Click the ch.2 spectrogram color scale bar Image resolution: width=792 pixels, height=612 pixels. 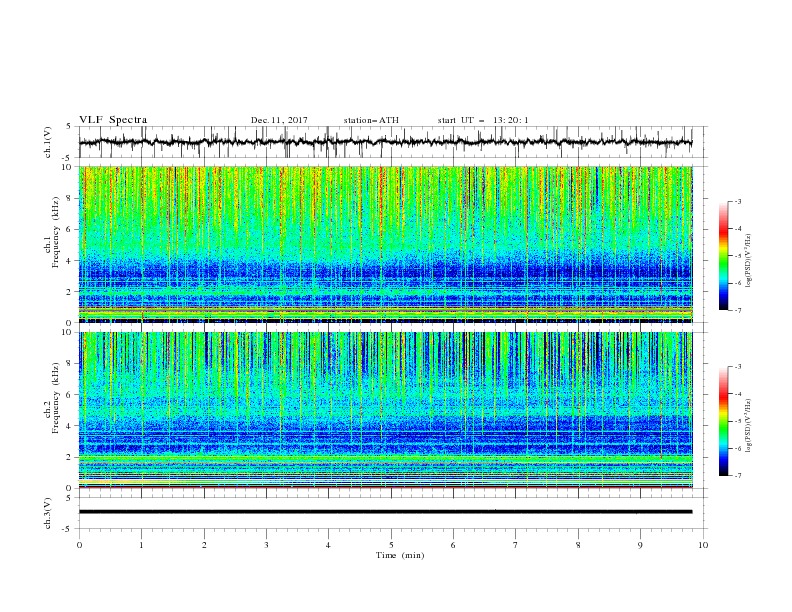point(723,421)
